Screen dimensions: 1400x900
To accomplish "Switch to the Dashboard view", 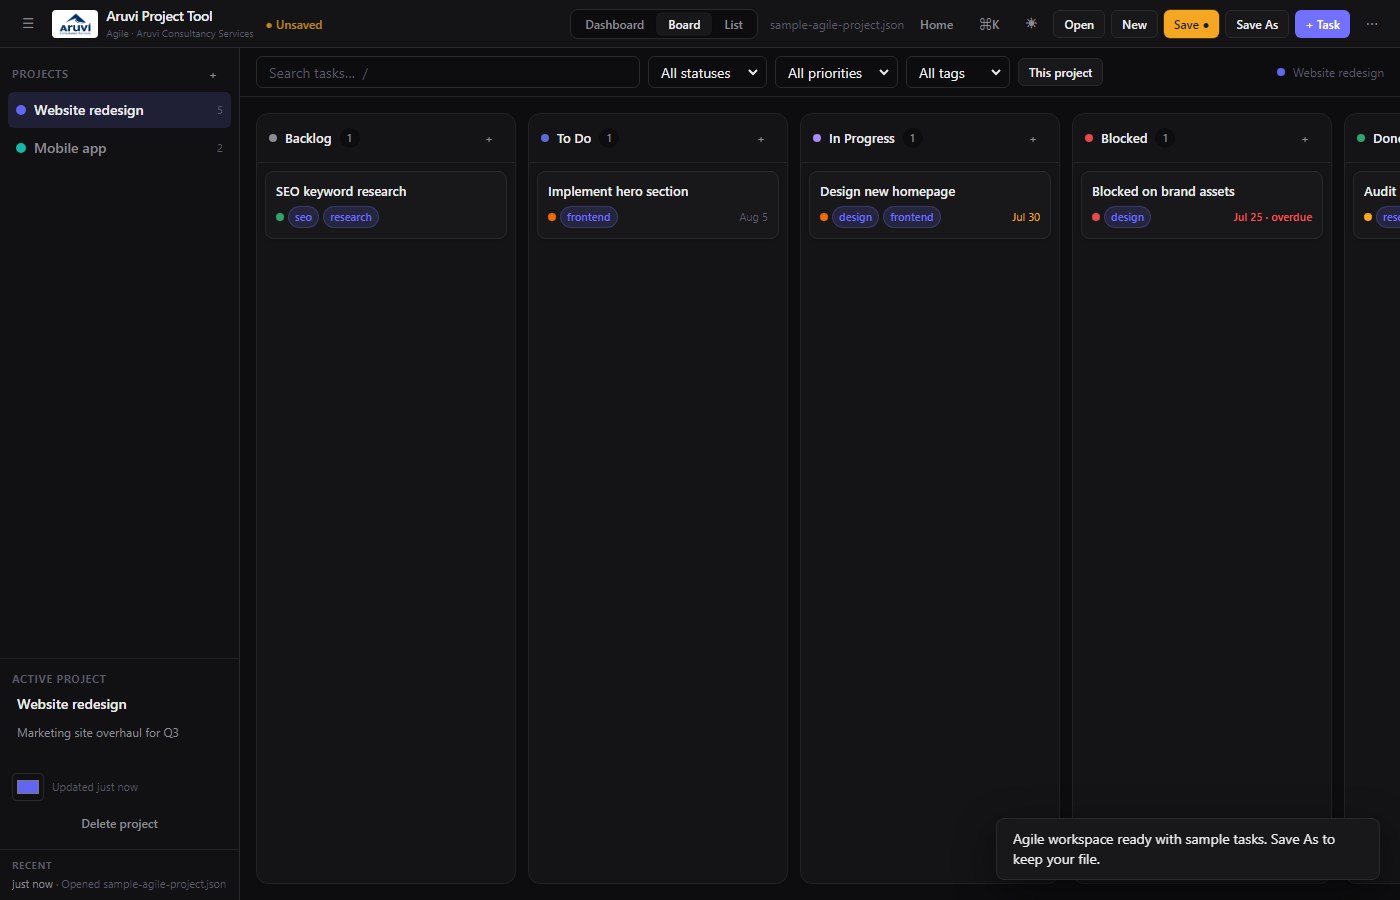I will point(614,24).
